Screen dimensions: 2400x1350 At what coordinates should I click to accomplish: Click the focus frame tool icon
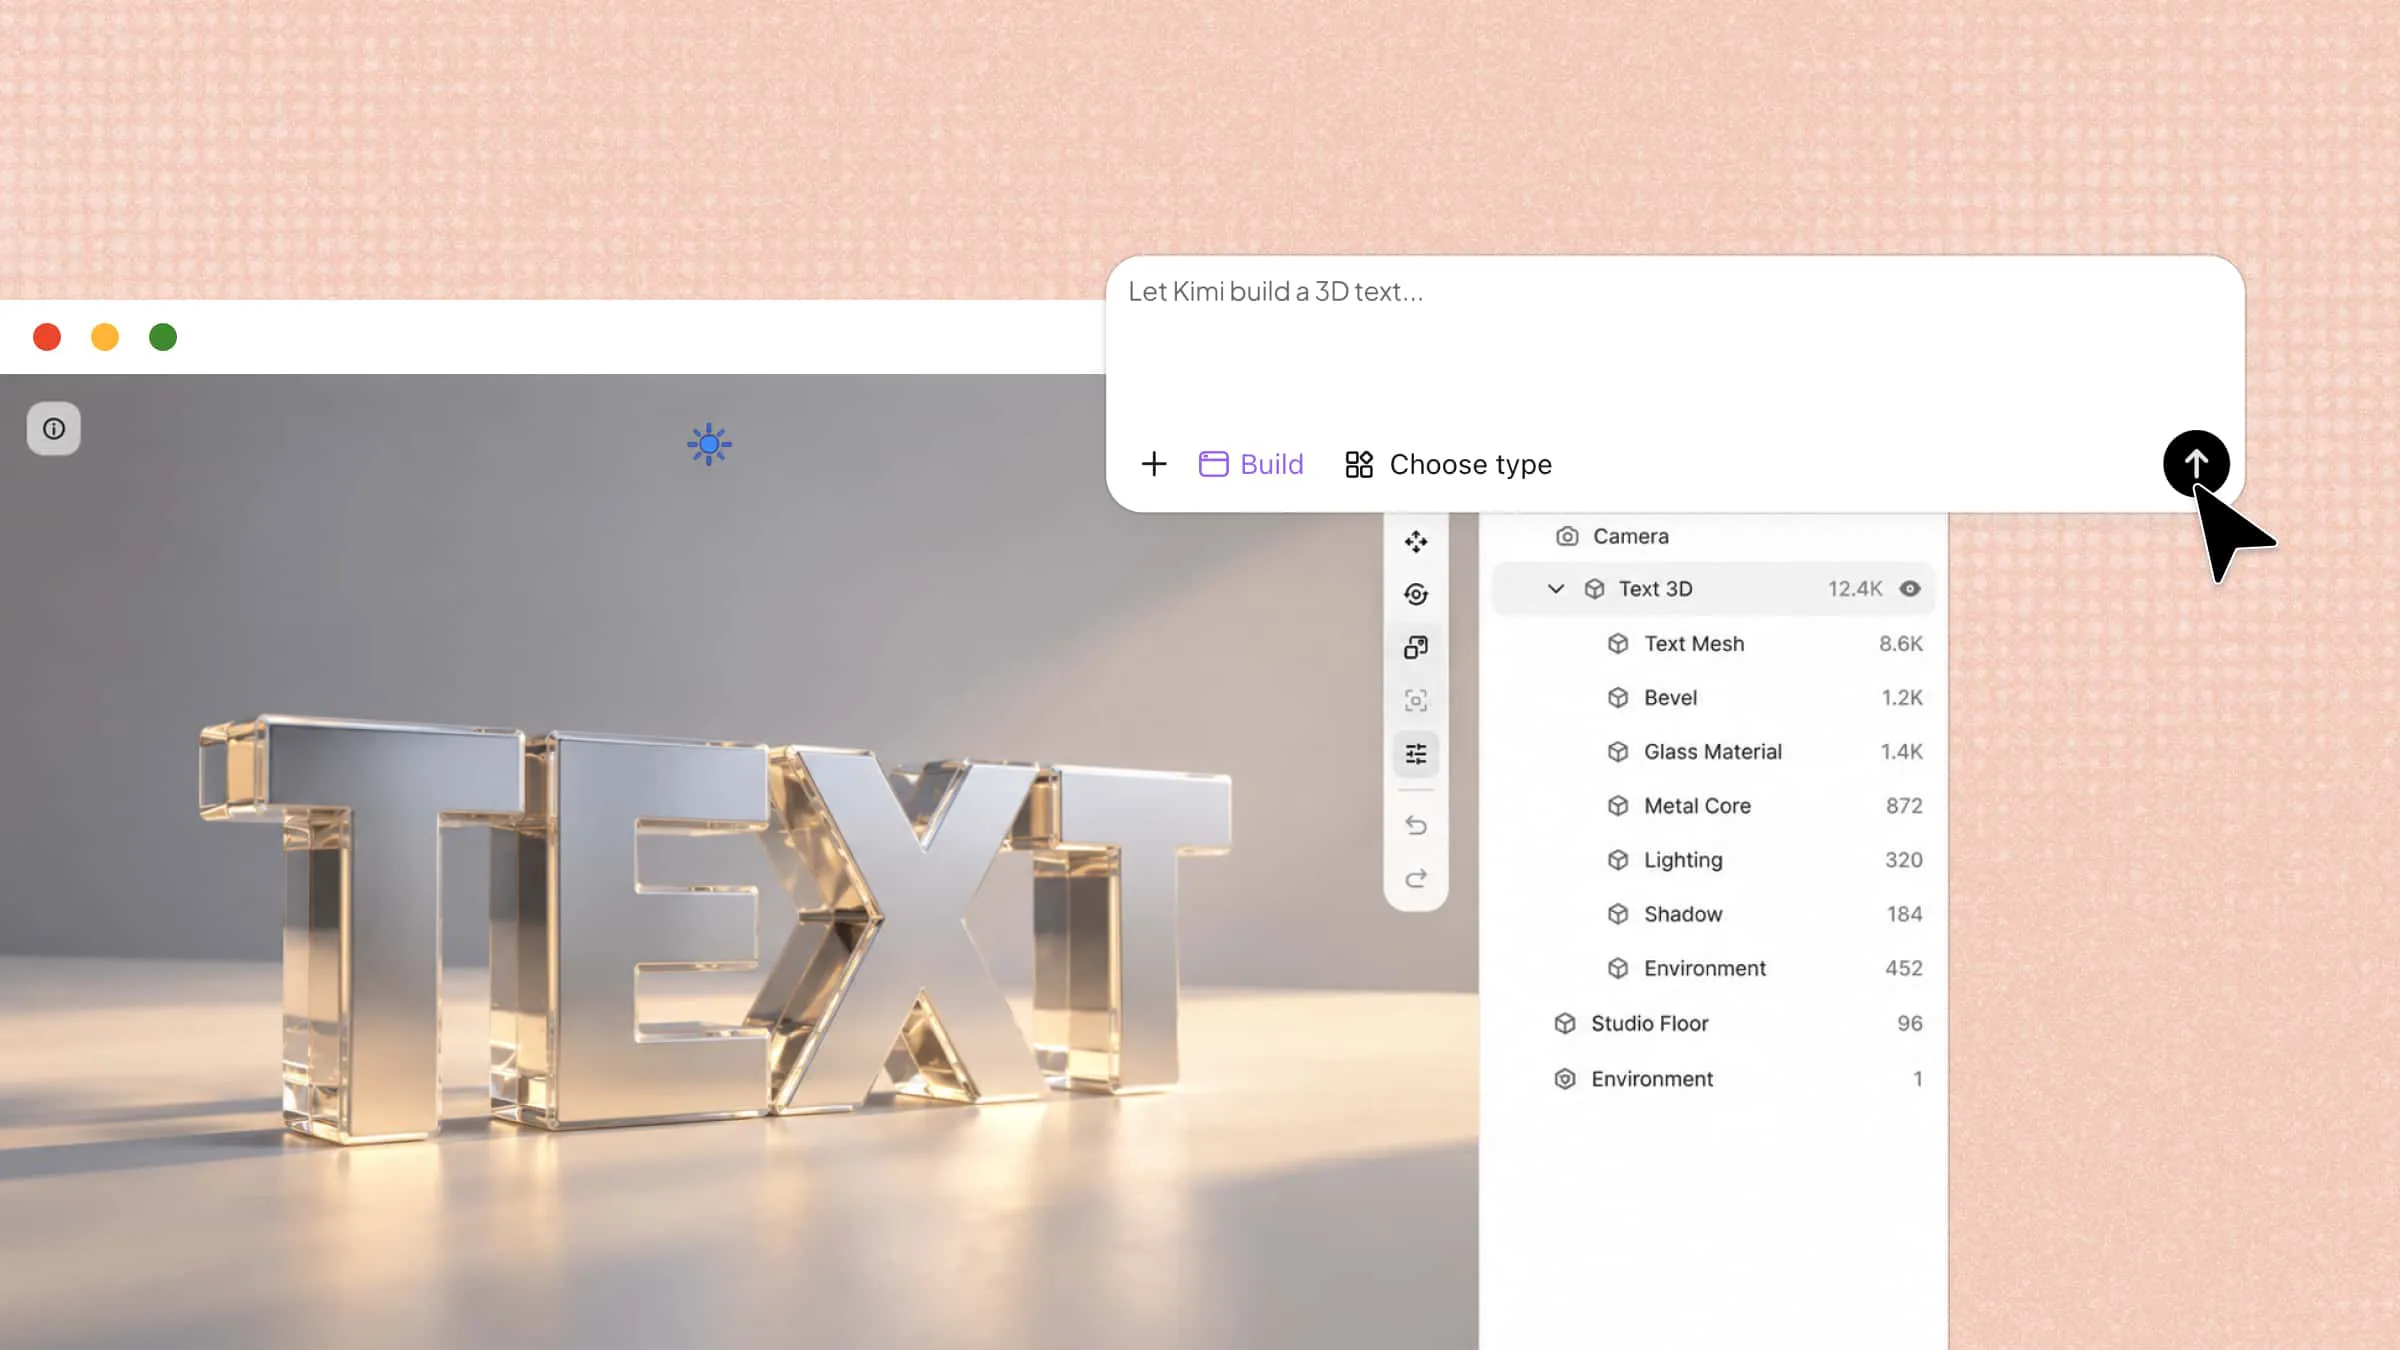1416,701
